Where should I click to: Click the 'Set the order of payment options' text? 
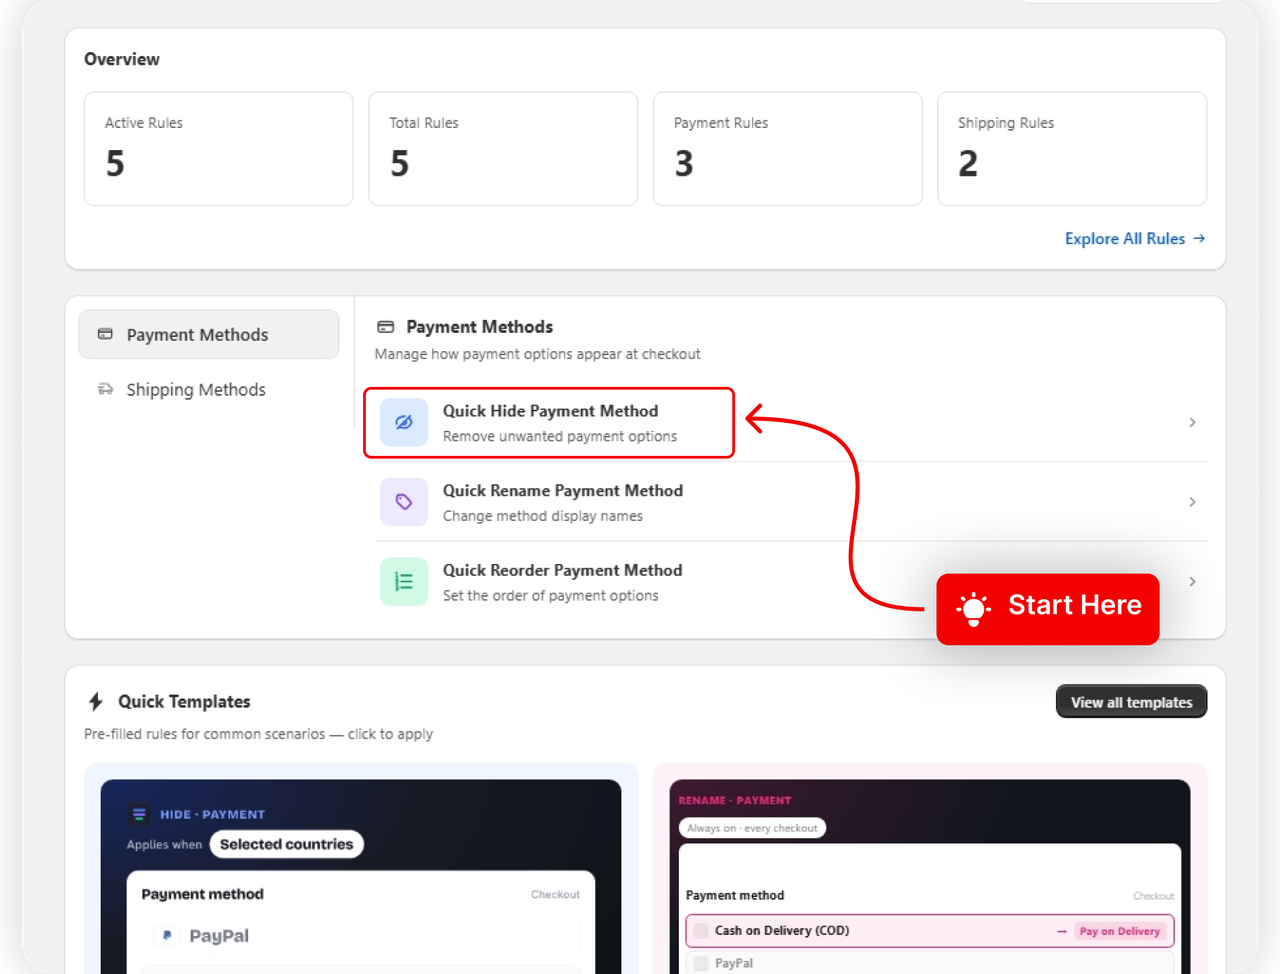(x=551, y=595)
